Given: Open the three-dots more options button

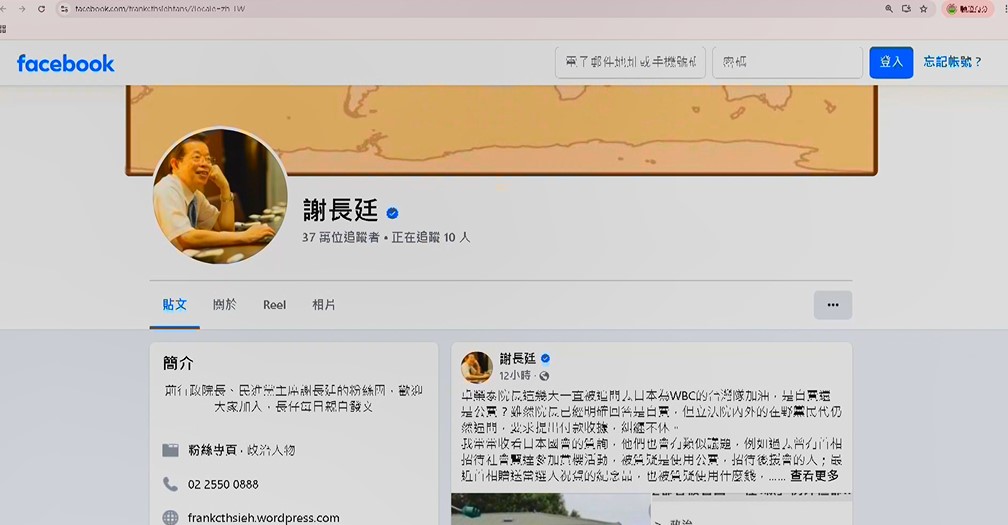Looking at the screenshot, I should (832, 305).
